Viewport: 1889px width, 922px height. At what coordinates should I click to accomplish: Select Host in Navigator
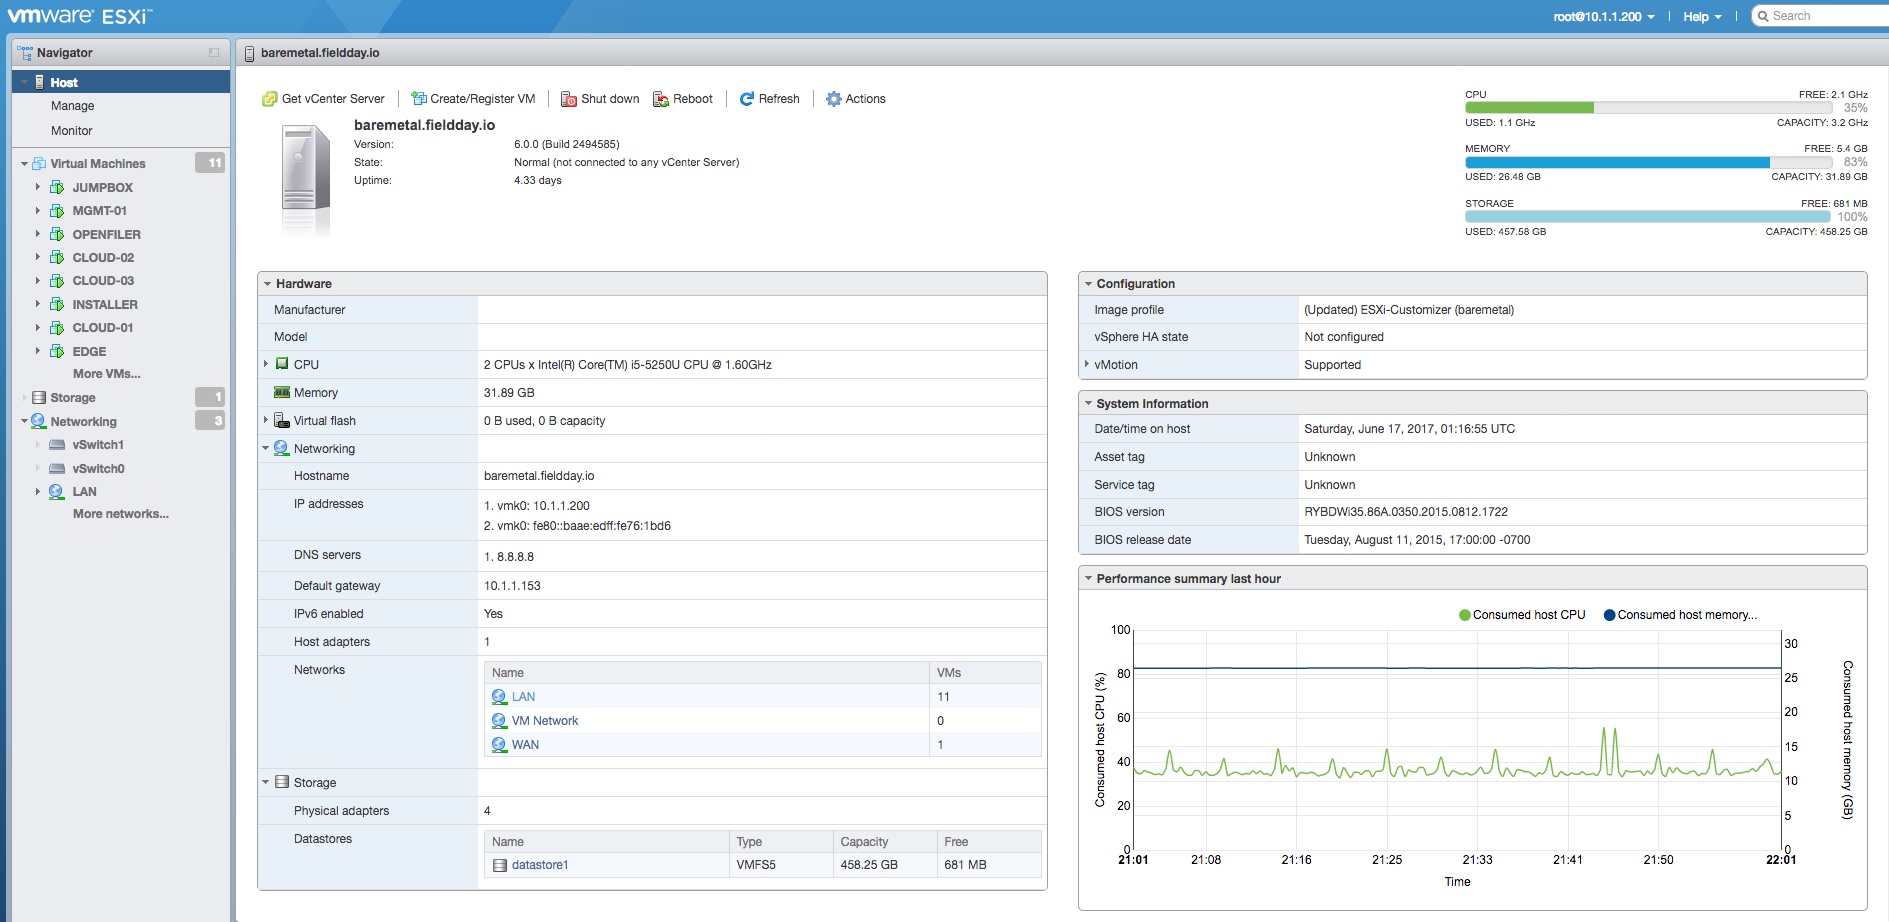pyautogui.click(x=121, y=82)
